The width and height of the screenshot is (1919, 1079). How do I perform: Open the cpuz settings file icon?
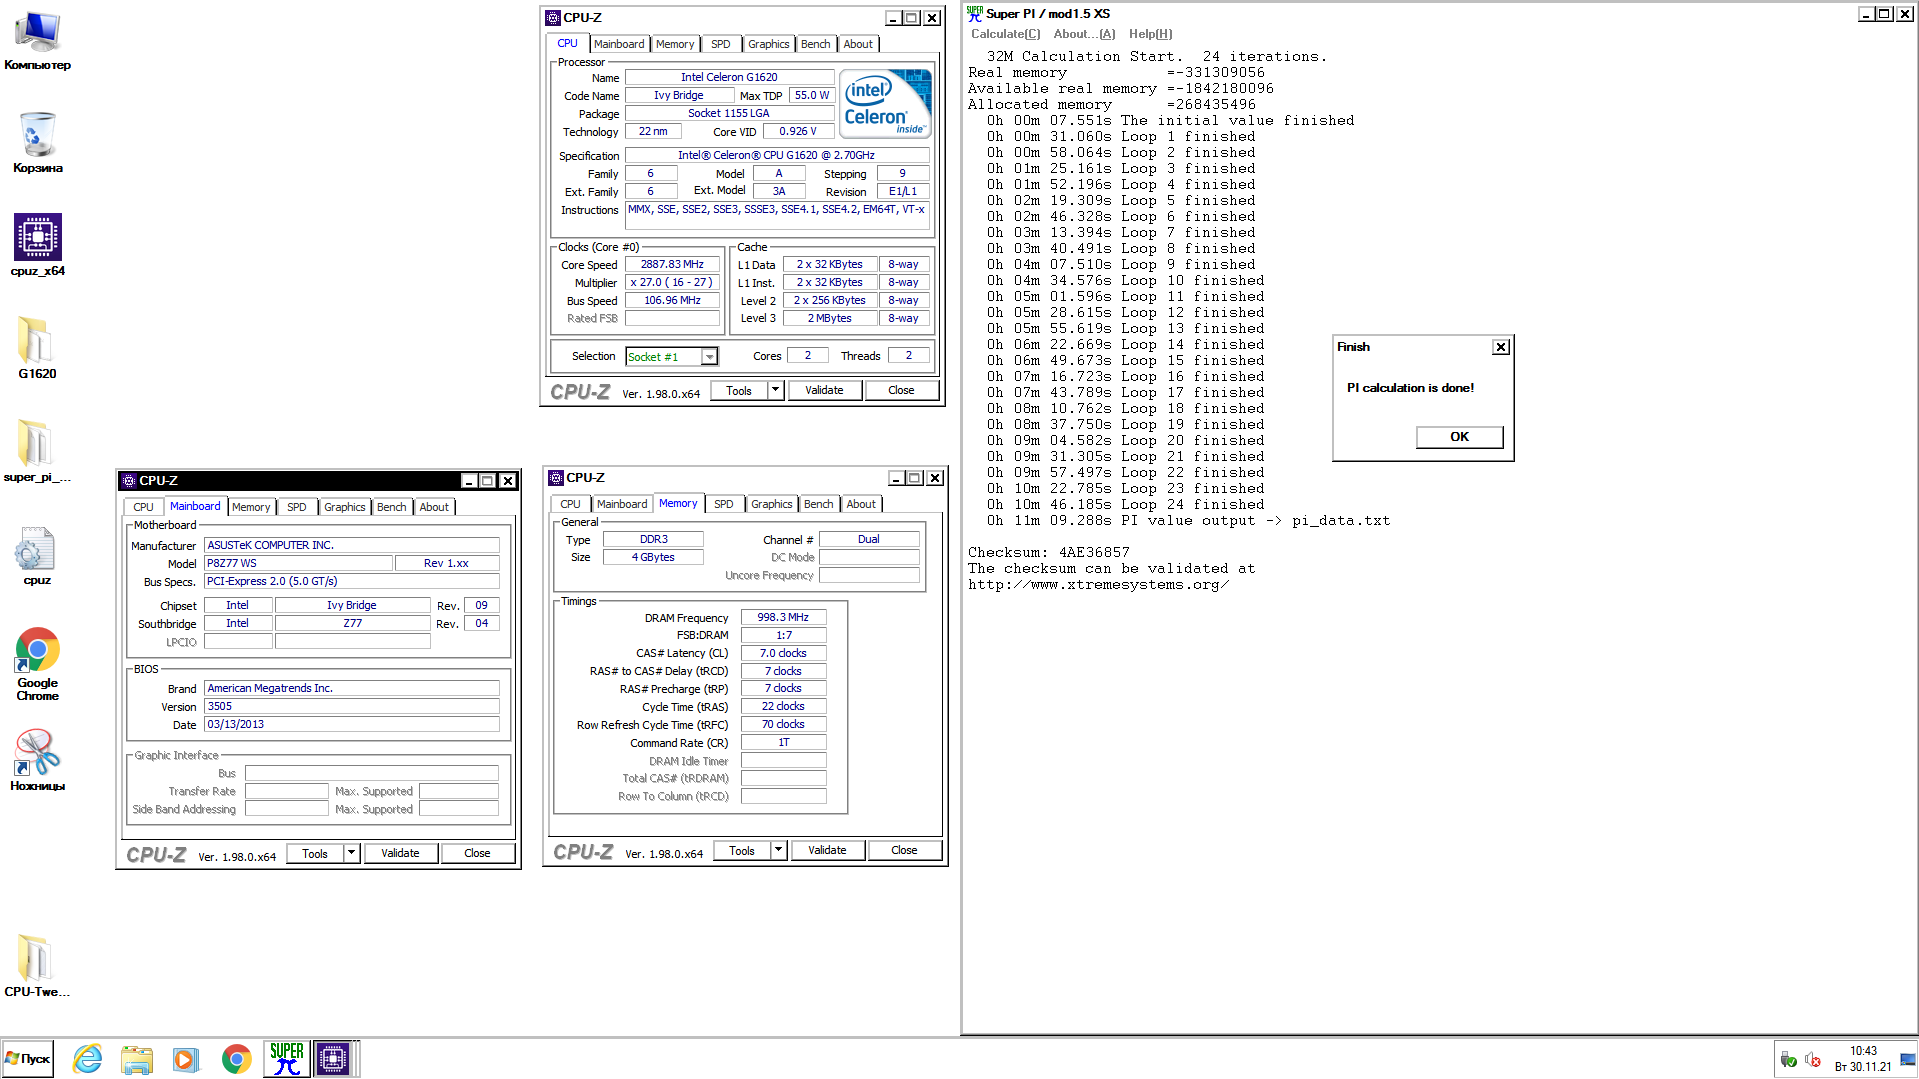tap(37, 556)
